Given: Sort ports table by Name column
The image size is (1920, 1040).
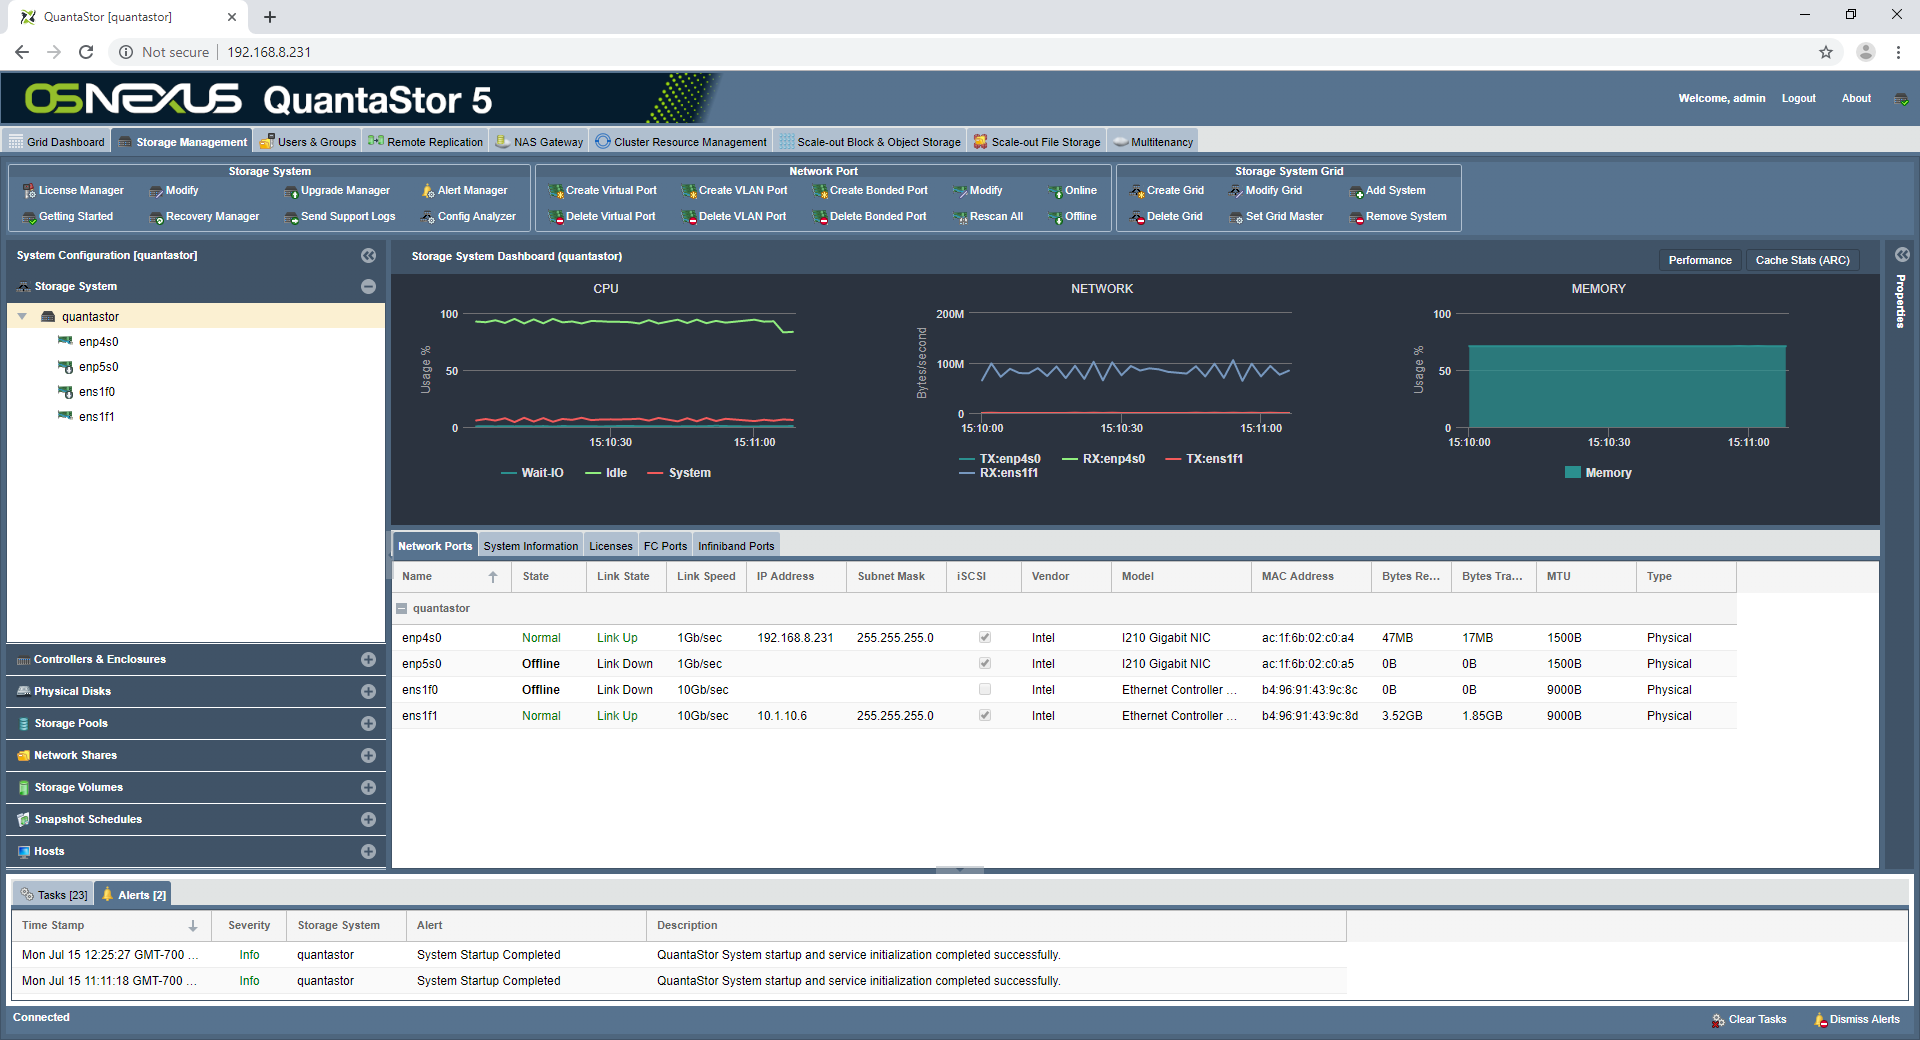Looking at the screenshot, I should 451,576.
